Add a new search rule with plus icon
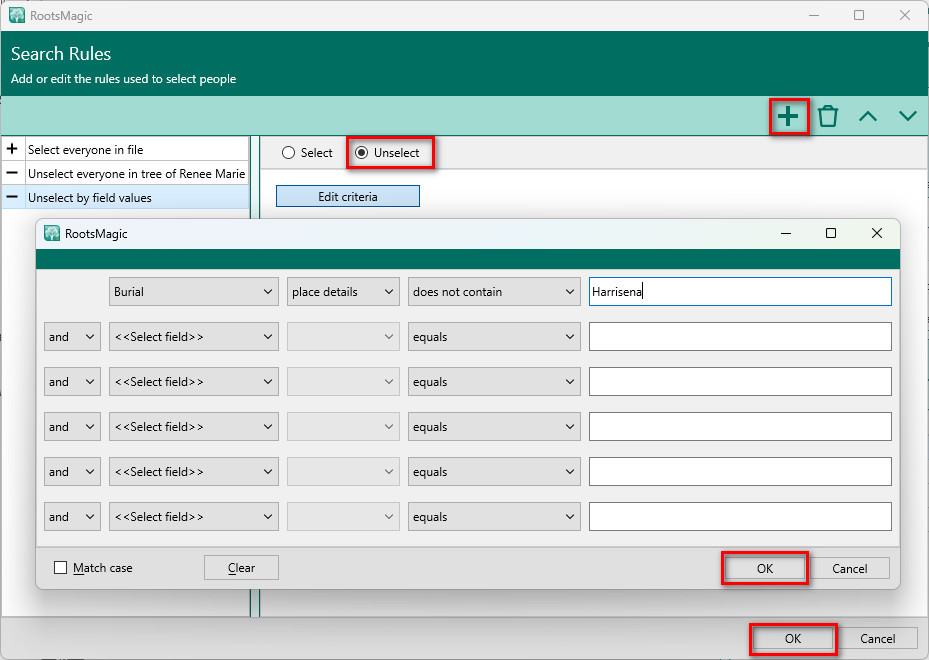Viewport: 929px width, 660px height. tap(788, 116)
